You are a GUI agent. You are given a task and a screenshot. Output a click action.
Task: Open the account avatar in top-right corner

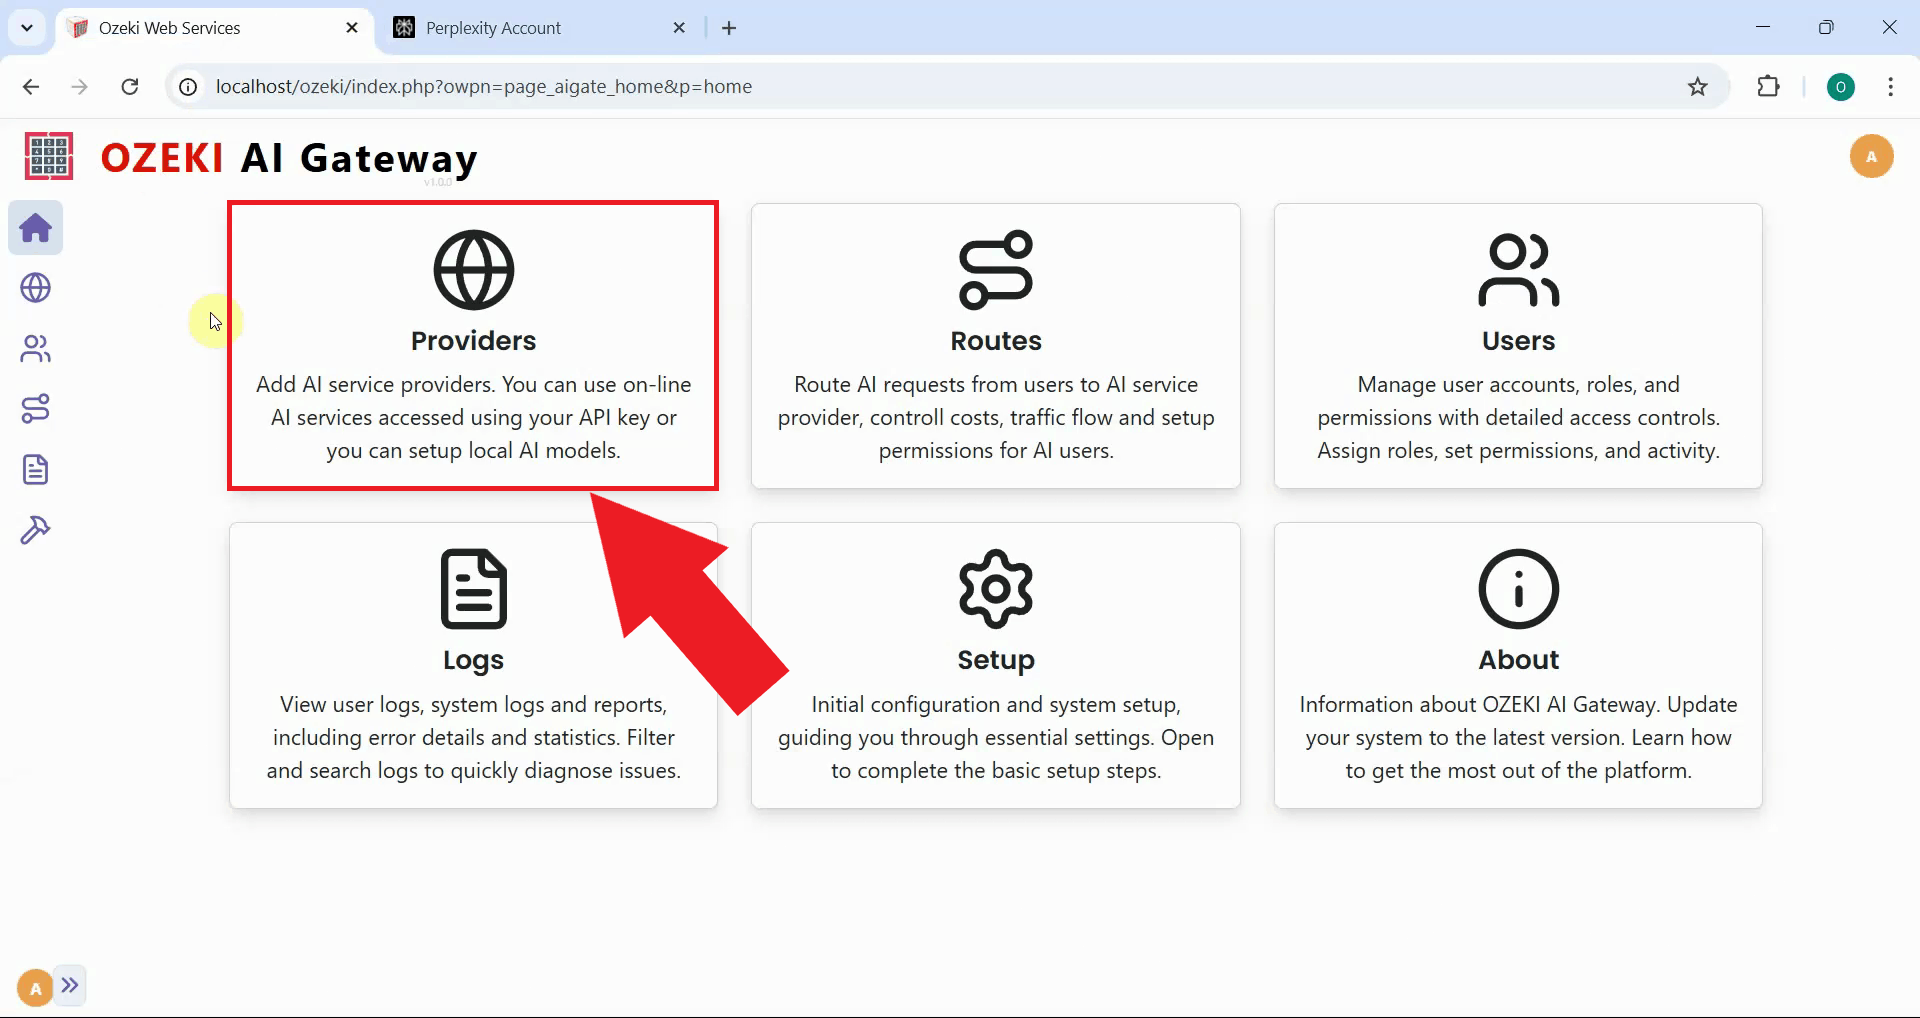pos(1872,156)
